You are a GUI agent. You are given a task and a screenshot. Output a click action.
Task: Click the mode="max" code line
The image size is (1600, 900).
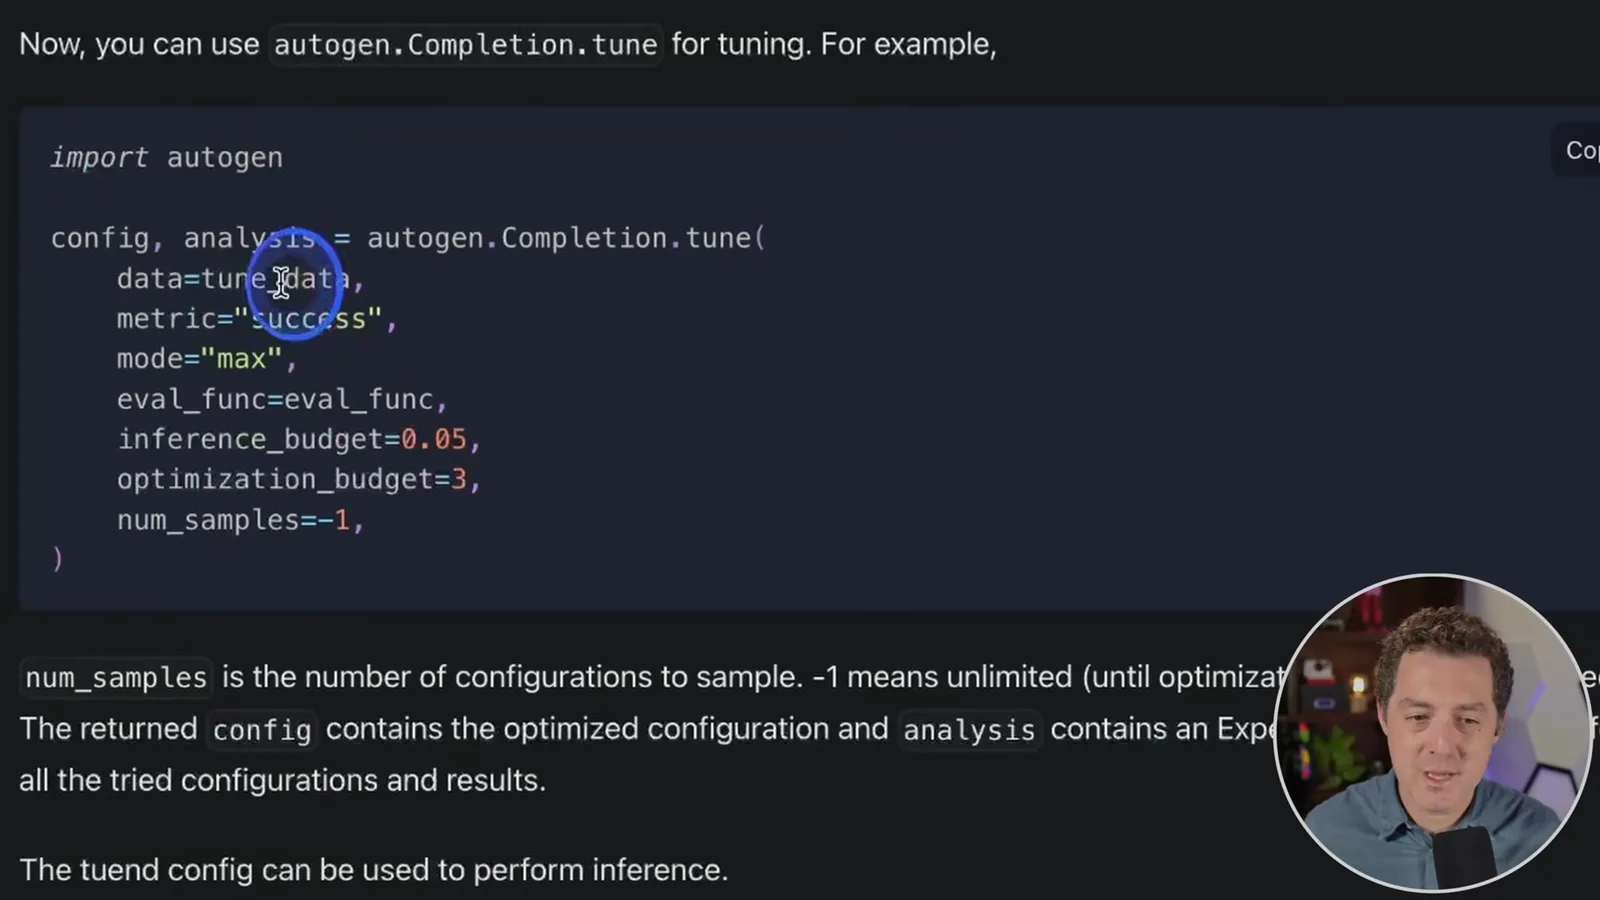coord(207,359)
